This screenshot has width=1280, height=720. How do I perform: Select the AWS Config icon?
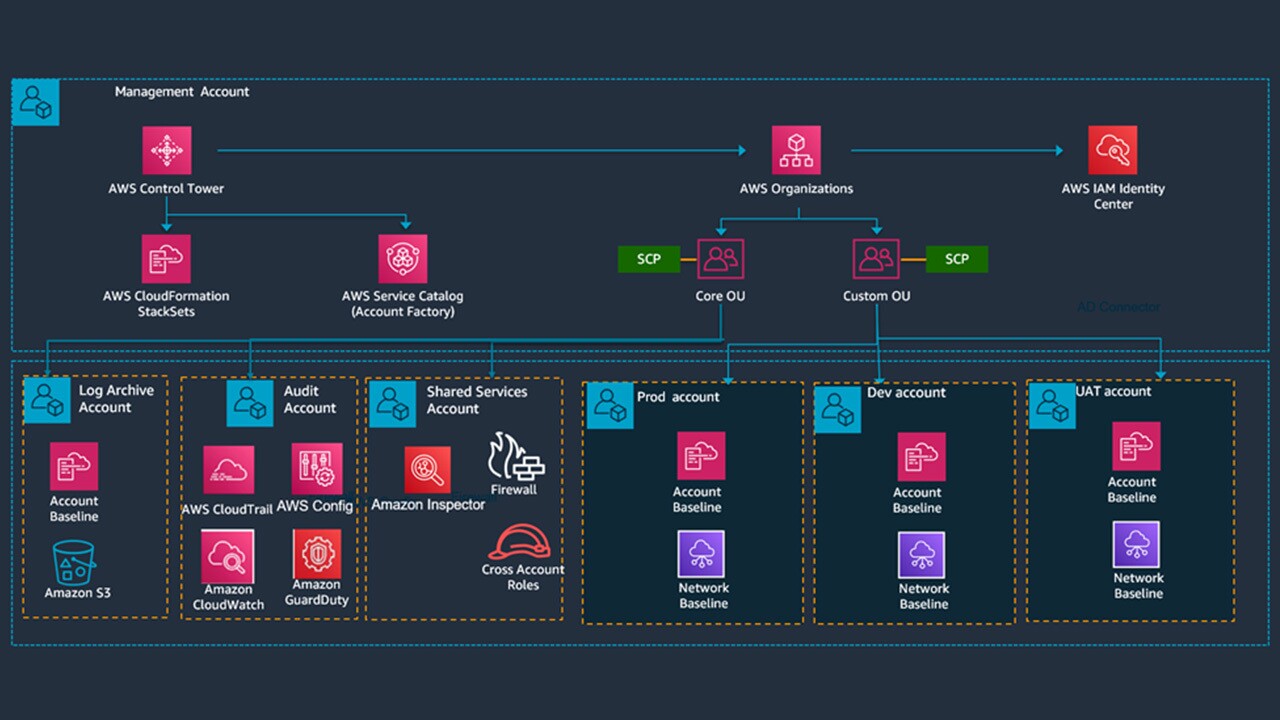click(316, 469)
